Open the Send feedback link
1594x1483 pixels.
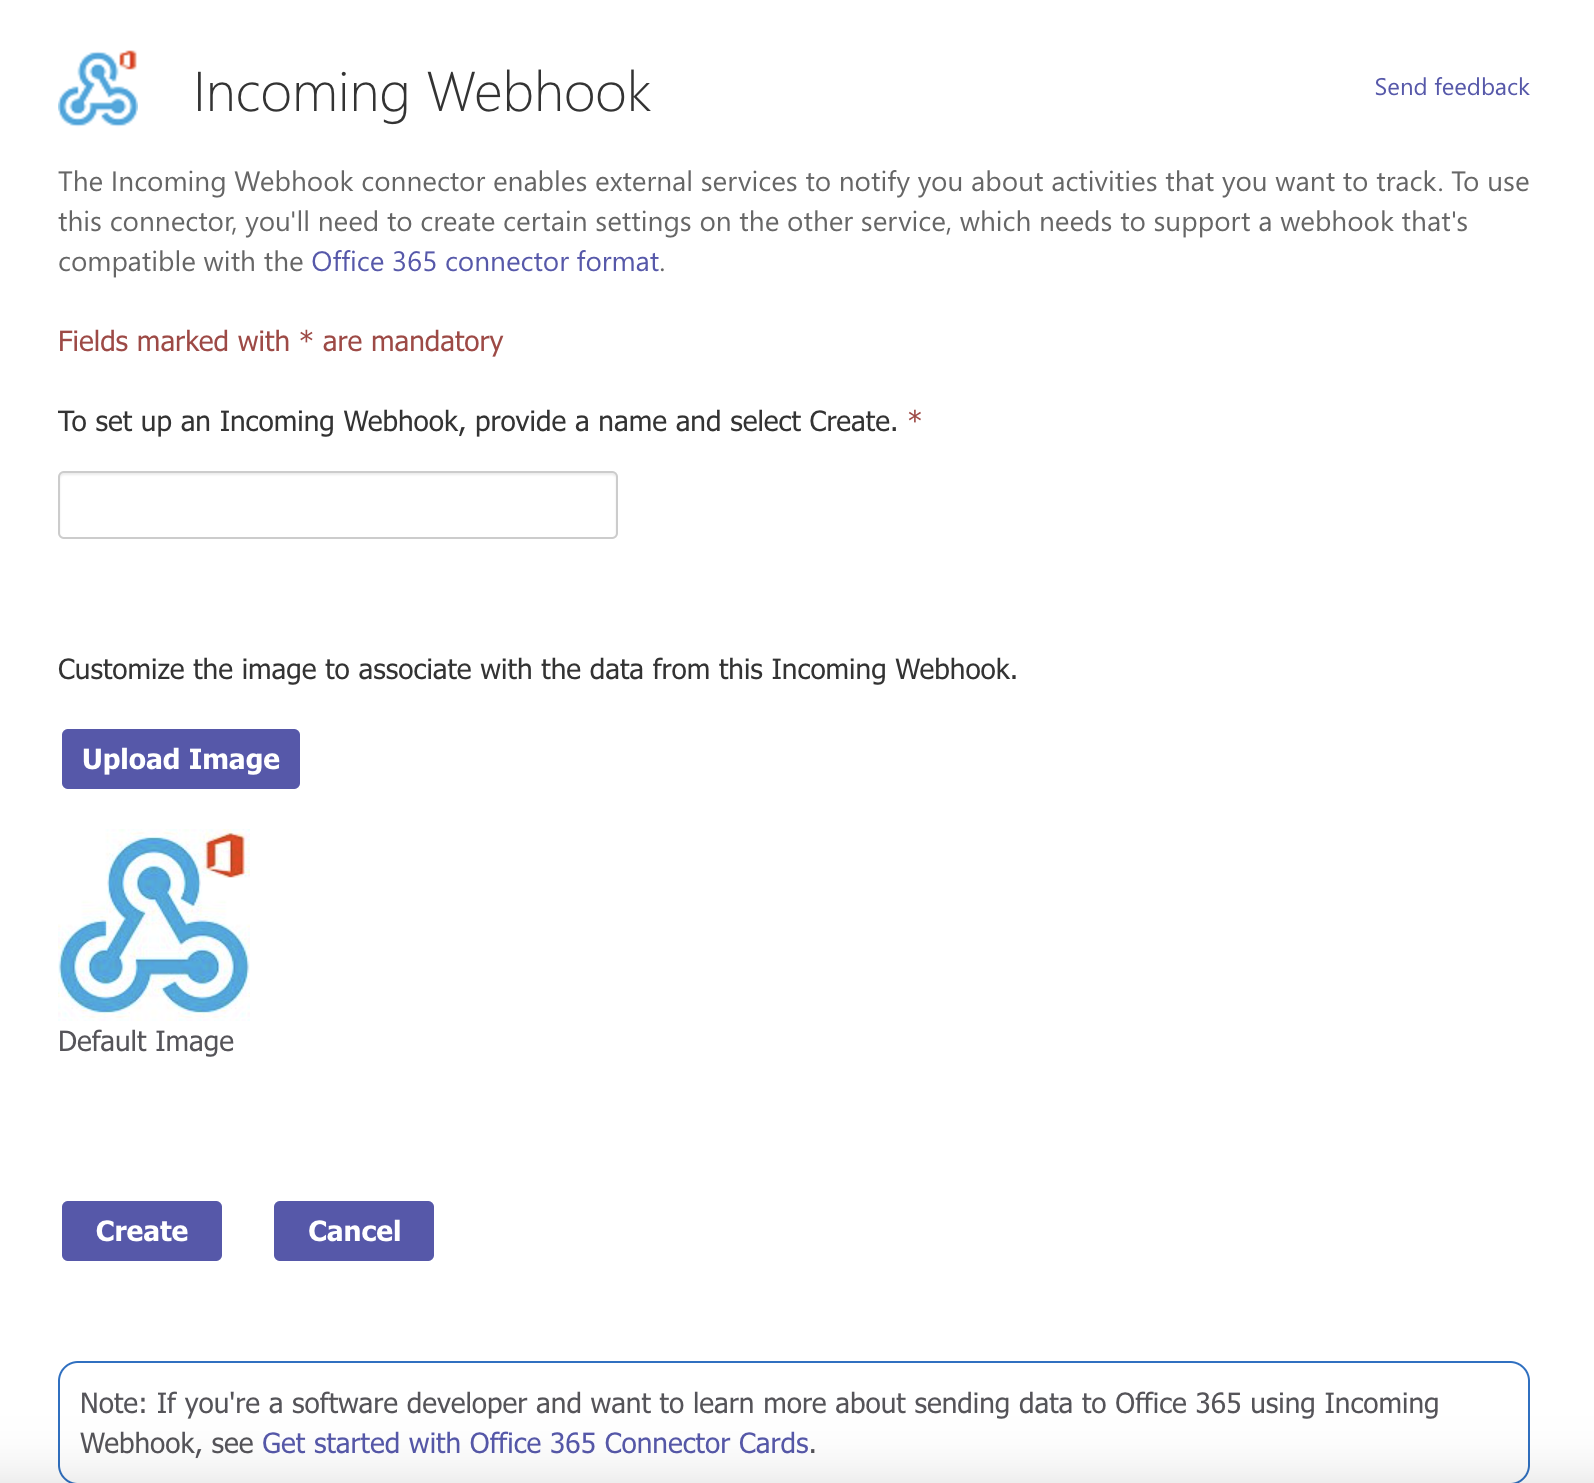[x=1452, y=87]
